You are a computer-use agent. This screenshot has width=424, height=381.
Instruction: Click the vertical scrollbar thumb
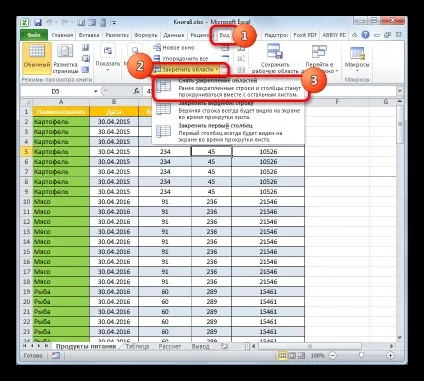tap(400, 124)
